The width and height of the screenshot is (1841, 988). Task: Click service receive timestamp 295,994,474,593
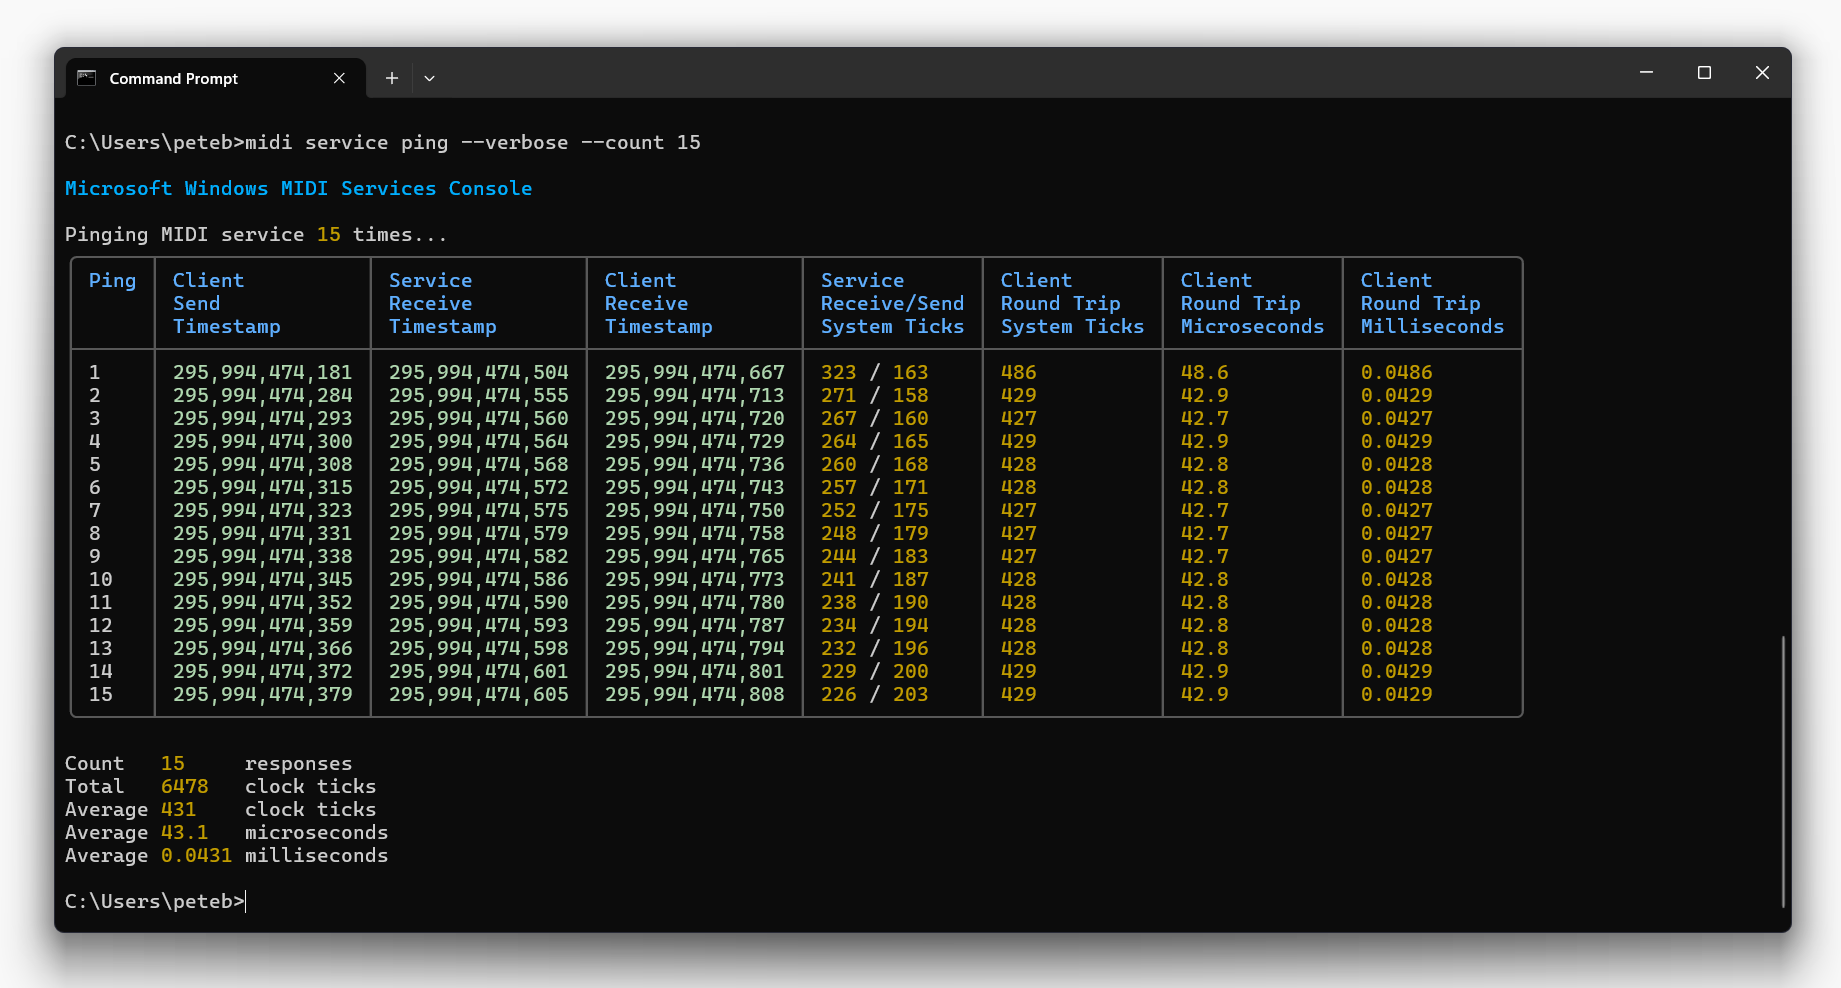click(479, 626)
